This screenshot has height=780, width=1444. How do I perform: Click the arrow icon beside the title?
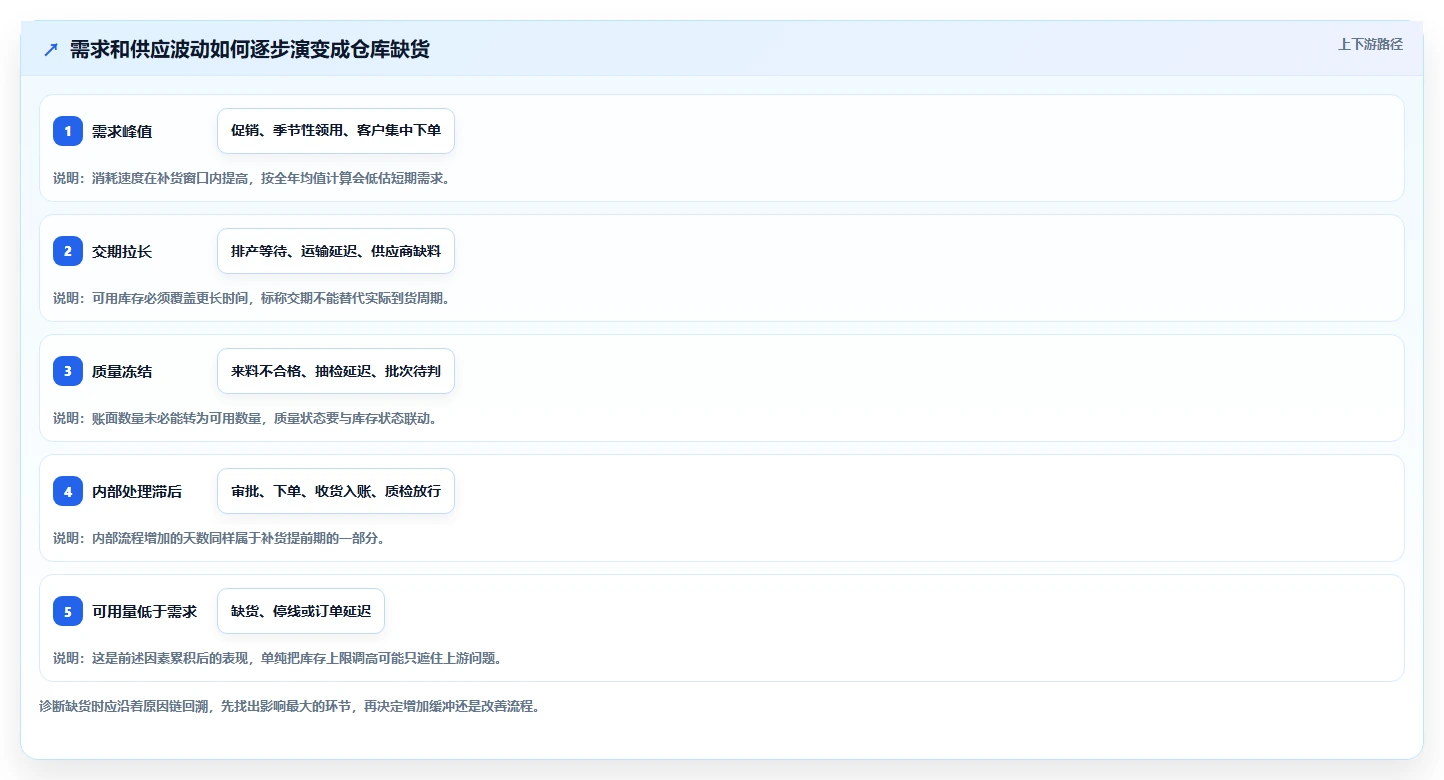point(51,49)
